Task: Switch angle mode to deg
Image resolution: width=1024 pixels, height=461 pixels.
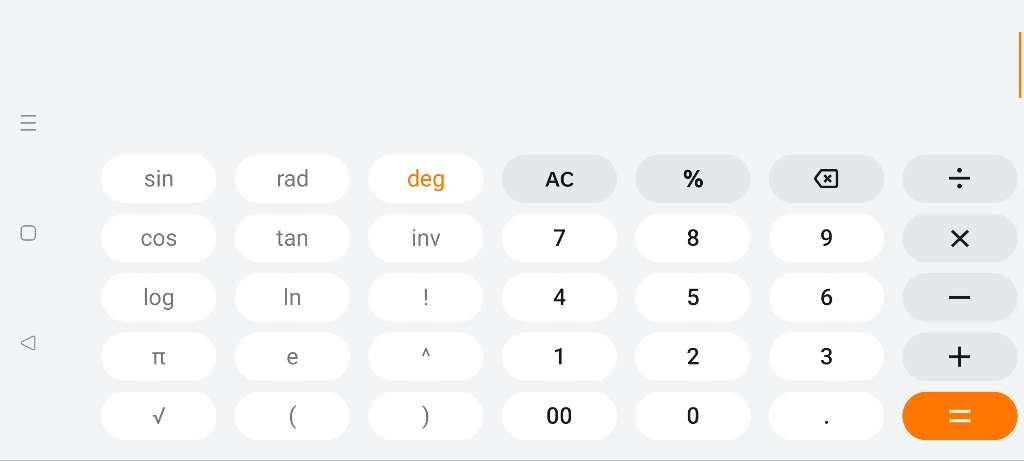Action: point(426,179)
